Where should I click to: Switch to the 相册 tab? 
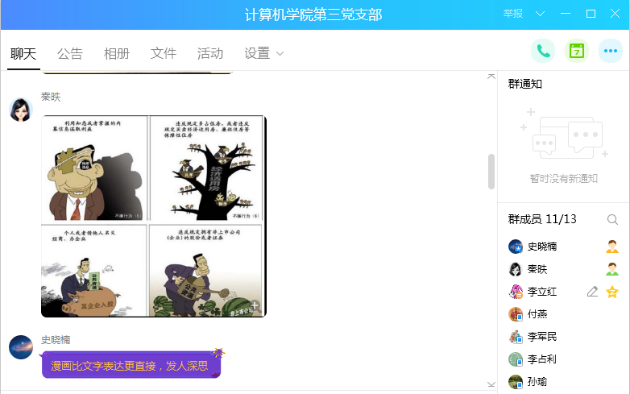pyautogui.click(x=117, y=53)
